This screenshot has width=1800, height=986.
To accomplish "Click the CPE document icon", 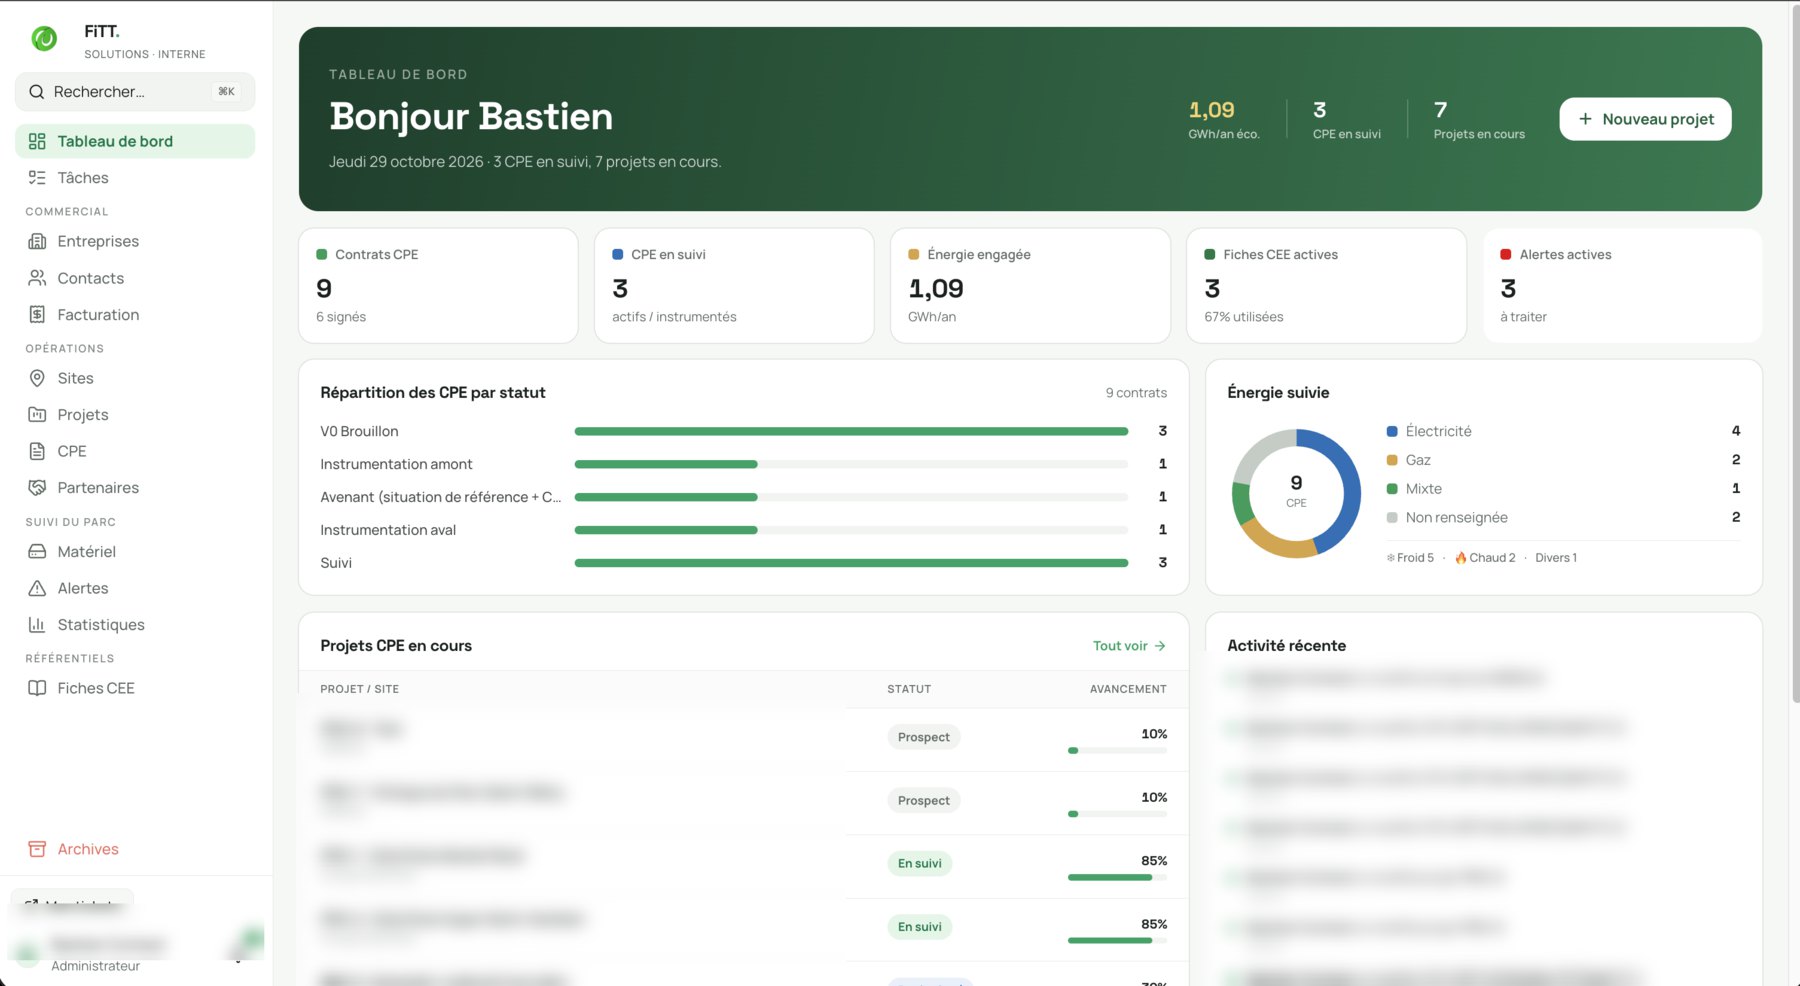I will pos(37,451).
